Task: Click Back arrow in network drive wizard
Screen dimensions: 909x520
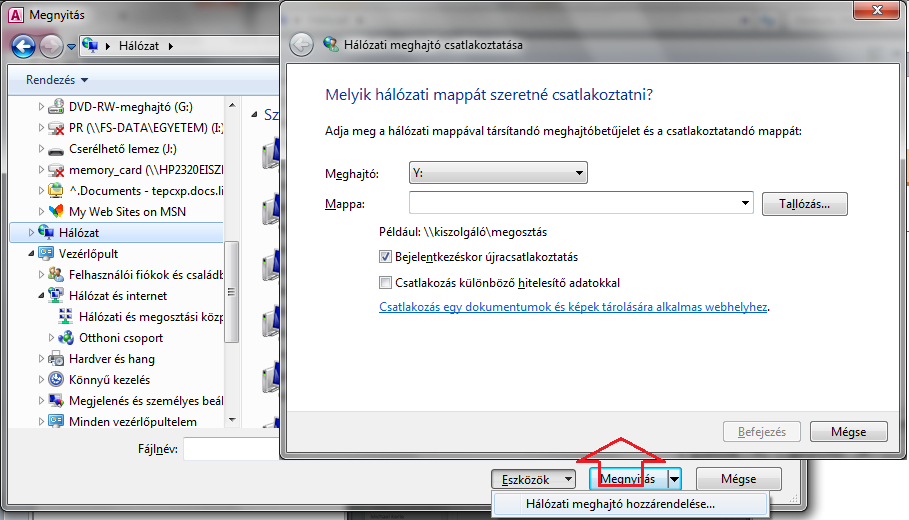Action: tap(301, 45)
